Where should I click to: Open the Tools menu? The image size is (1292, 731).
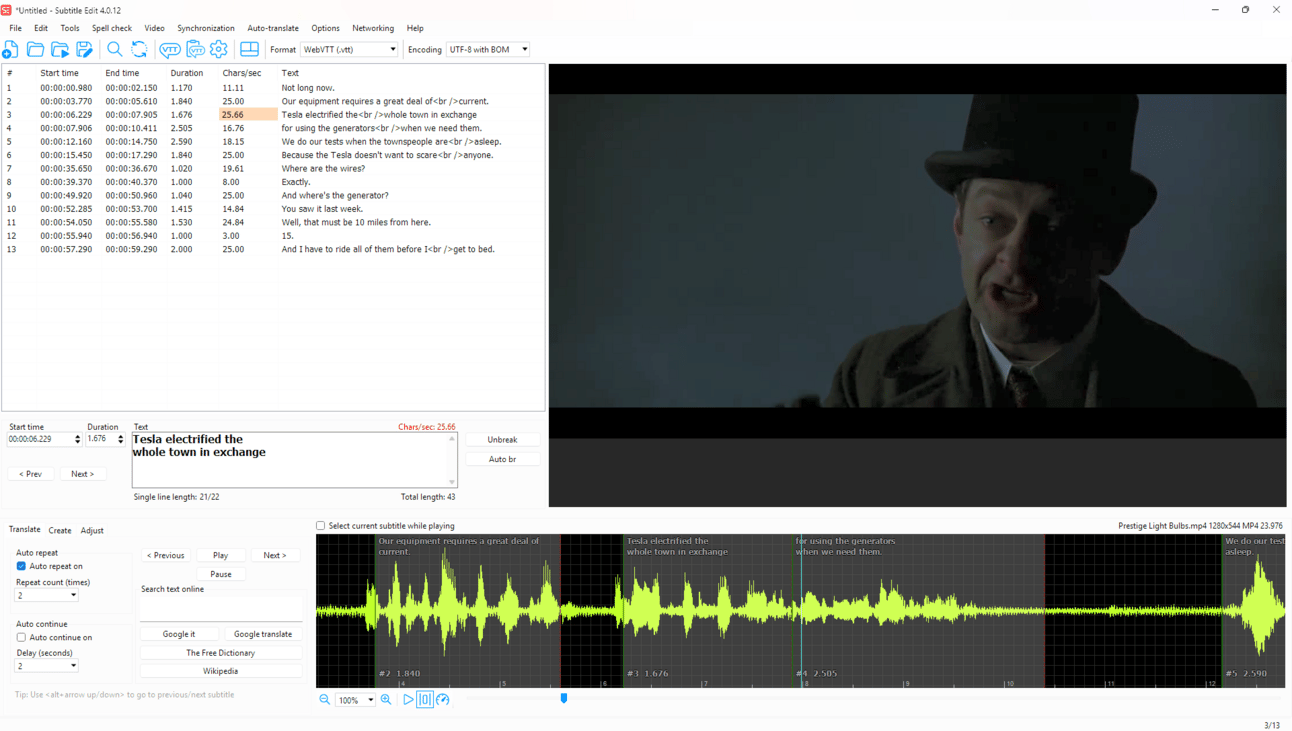point(70,28)
